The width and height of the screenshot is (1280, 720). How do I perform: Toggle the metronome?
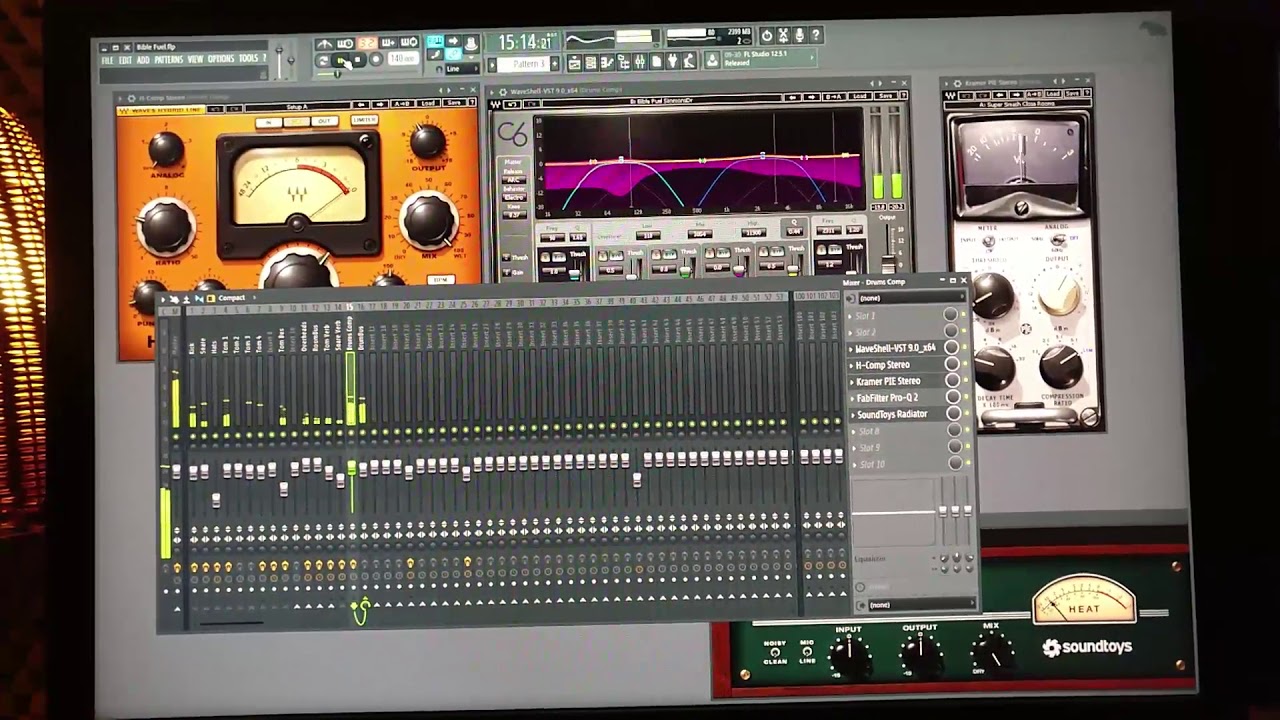[325, 44]
